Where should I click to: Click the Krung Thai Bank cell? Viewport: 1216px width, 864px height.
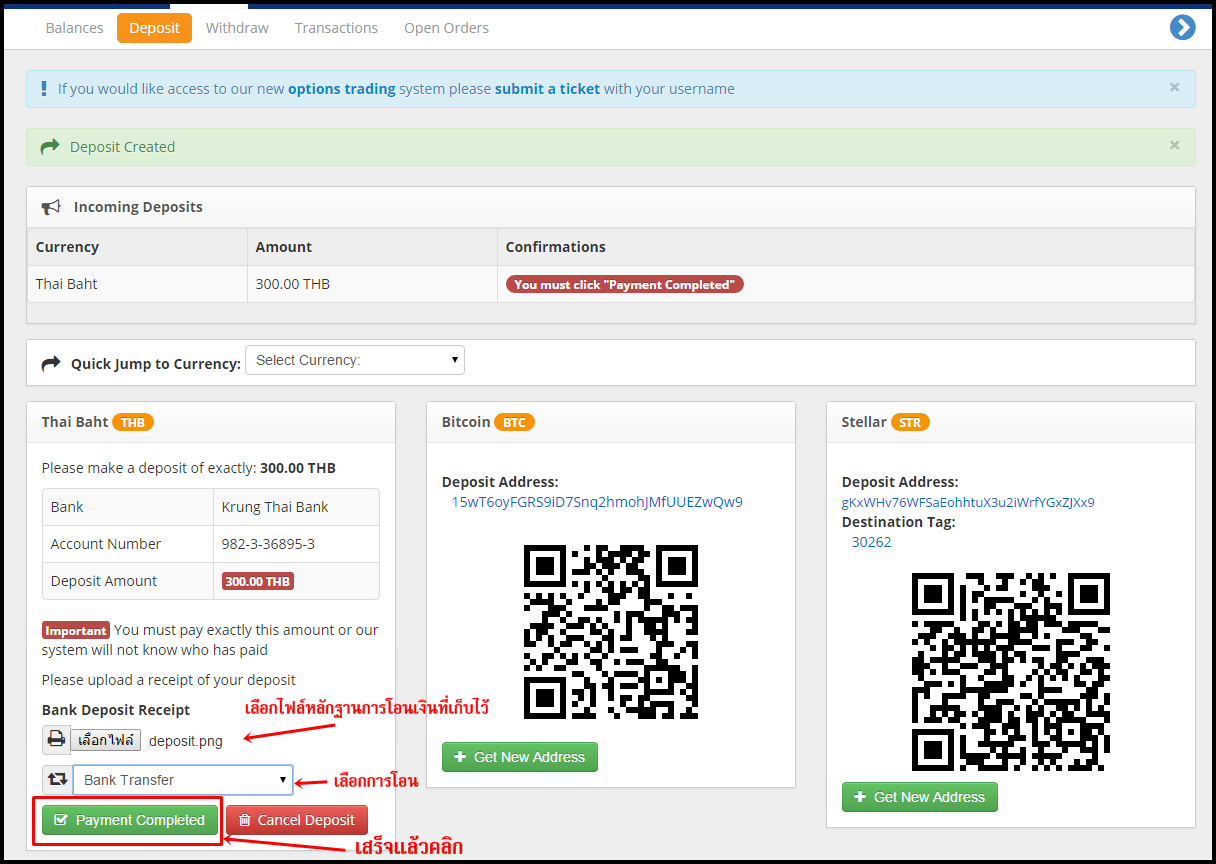[296, 507]
